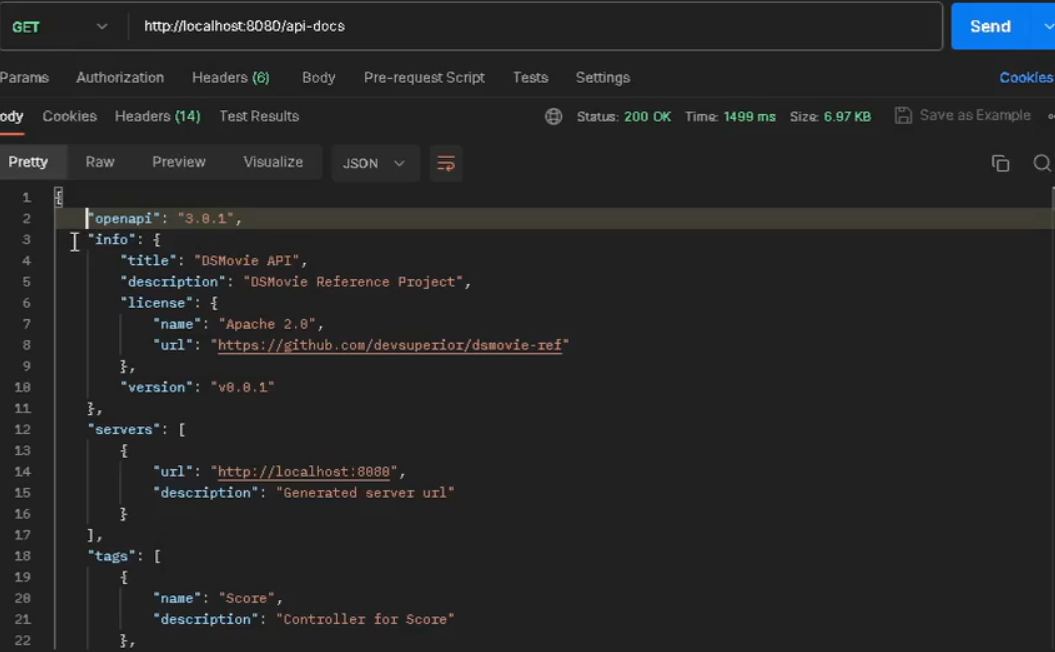Switch to Raw response view
The width and height of the screenshot is (1055, 652).
100,162
